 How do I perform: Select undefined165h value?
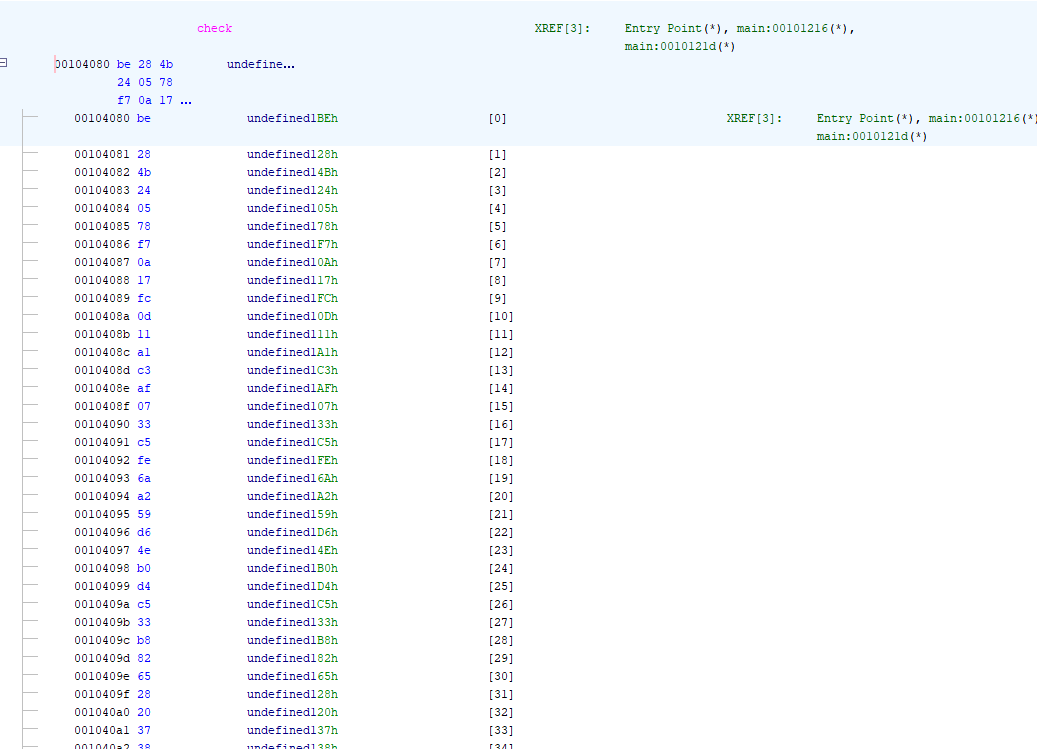(x=292, y=675)
